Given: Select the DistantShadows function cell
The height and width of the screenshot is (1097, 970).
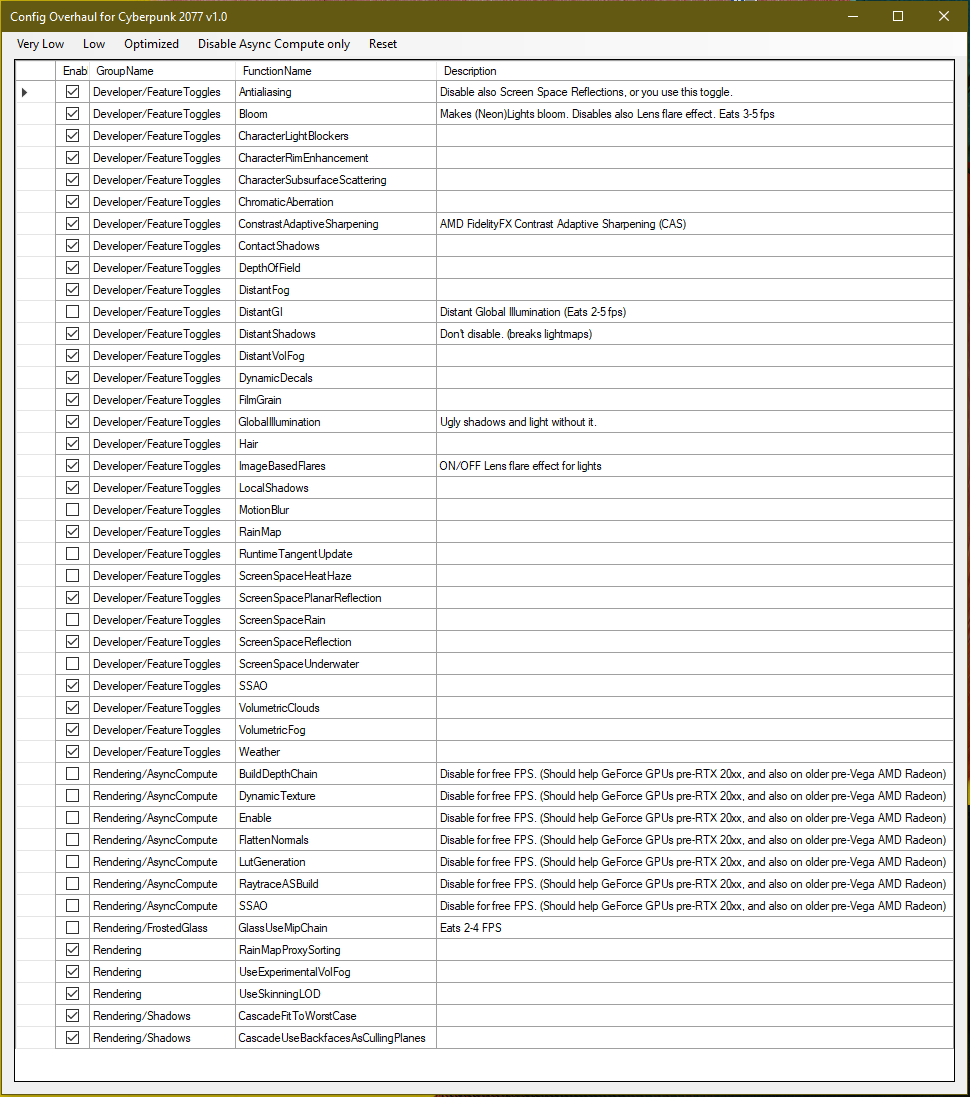Looking at the screenshot, I should point(336,334).
